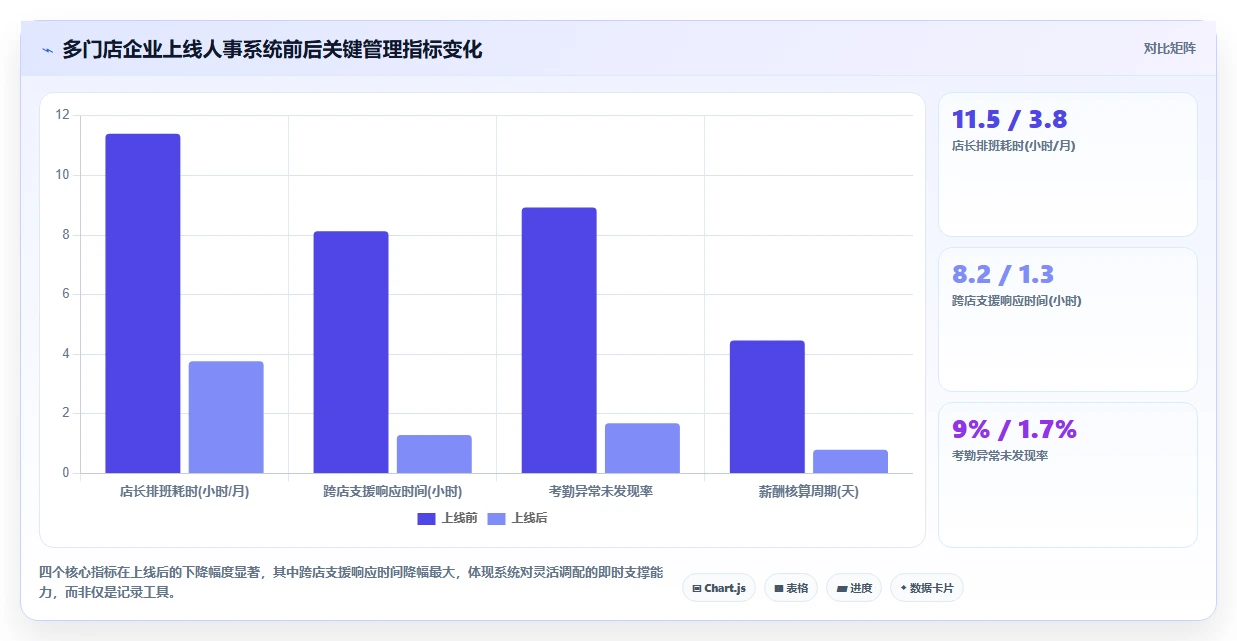Click the lightning icon beside the dashboard title
1237x641 pixels.
[47, 49]
